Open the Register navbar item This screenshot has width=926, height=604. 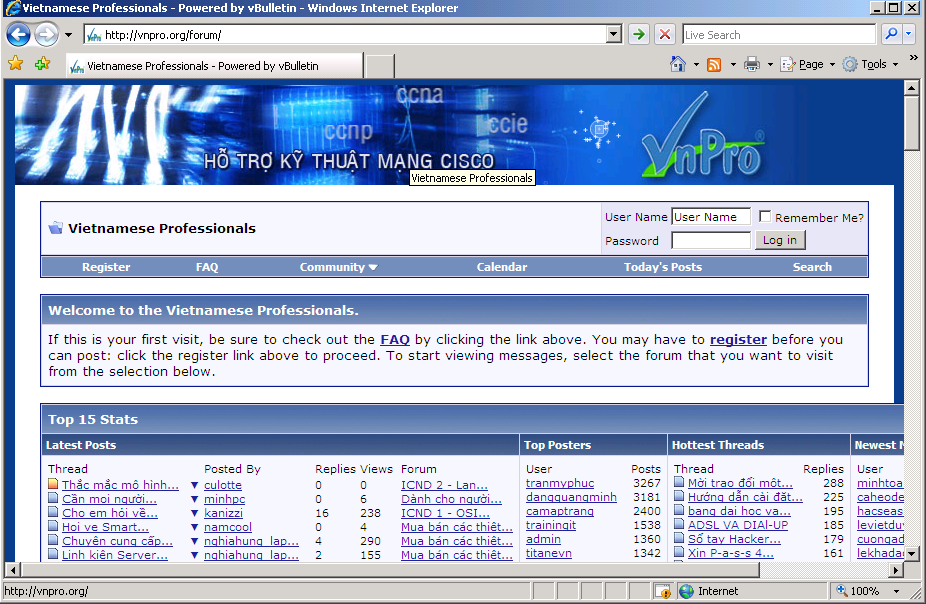[106, 267]
